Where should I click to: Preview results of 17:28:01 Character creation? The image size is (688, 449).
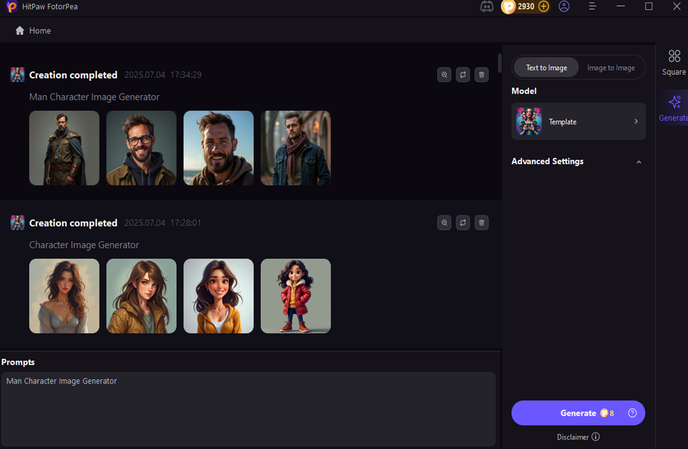(x=444, y=223)
